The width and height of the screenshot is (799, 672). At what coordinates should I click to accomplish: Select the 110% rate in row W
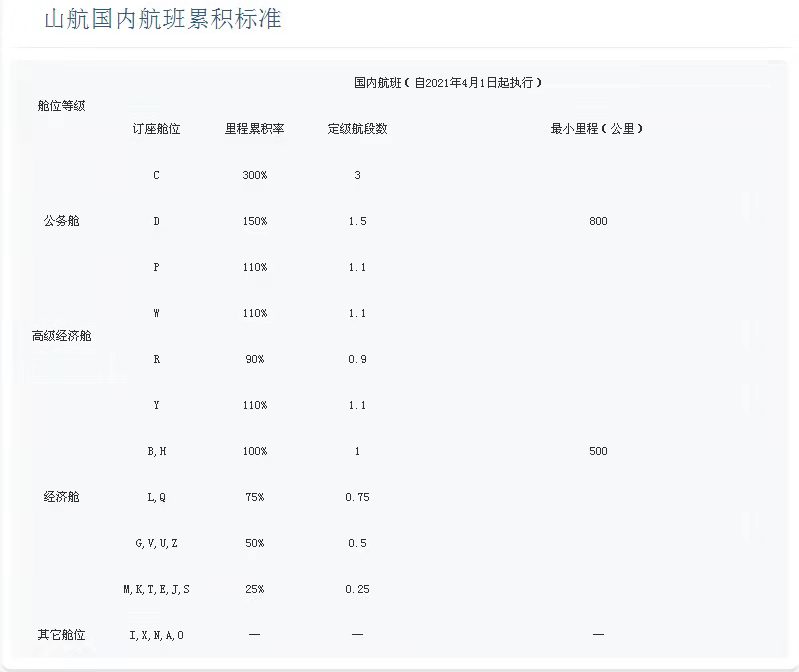tap(255, 313)
